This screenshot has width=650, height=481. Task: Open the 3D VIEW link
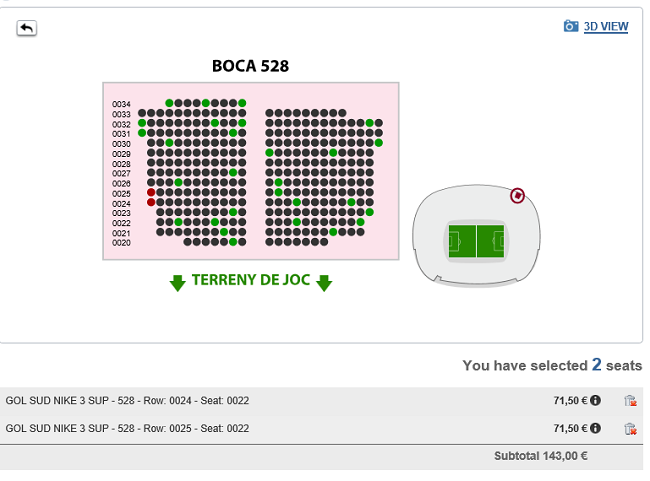point(606,27)
